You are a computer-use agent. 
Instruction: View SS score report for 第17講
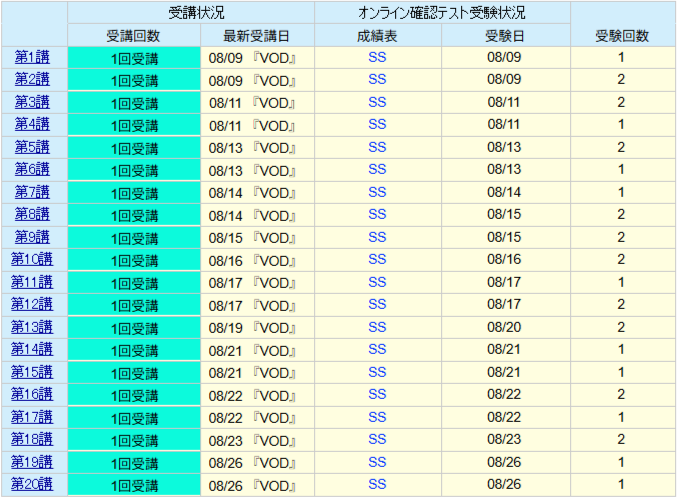tap(377, 417)
